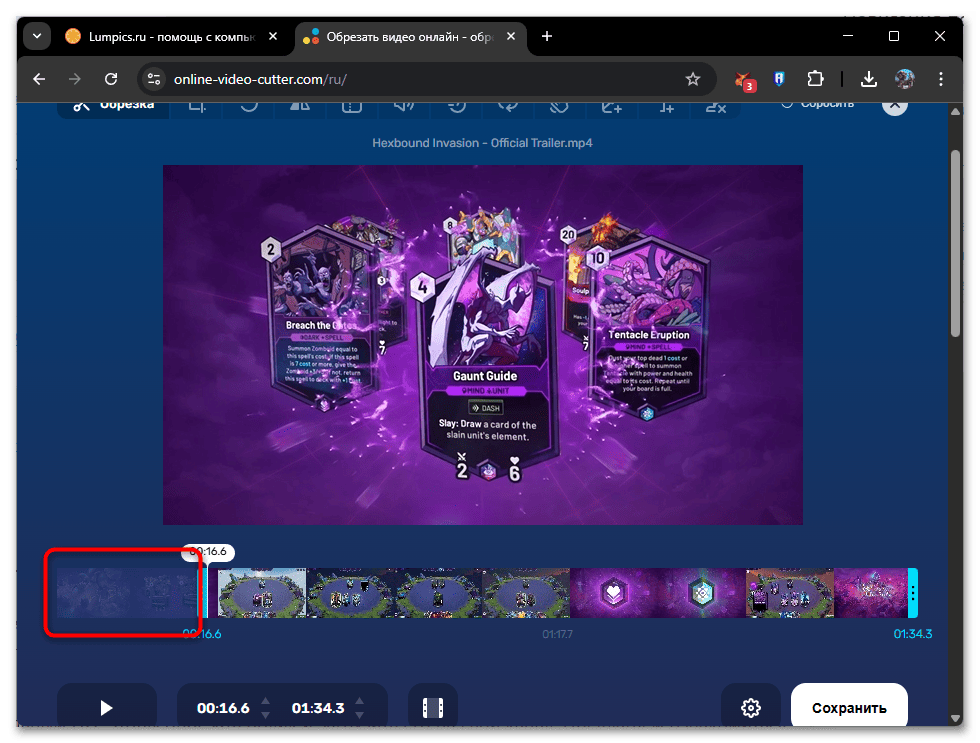Open the Chrome profile avatar
980x743 pixels.
click(904, 79)
